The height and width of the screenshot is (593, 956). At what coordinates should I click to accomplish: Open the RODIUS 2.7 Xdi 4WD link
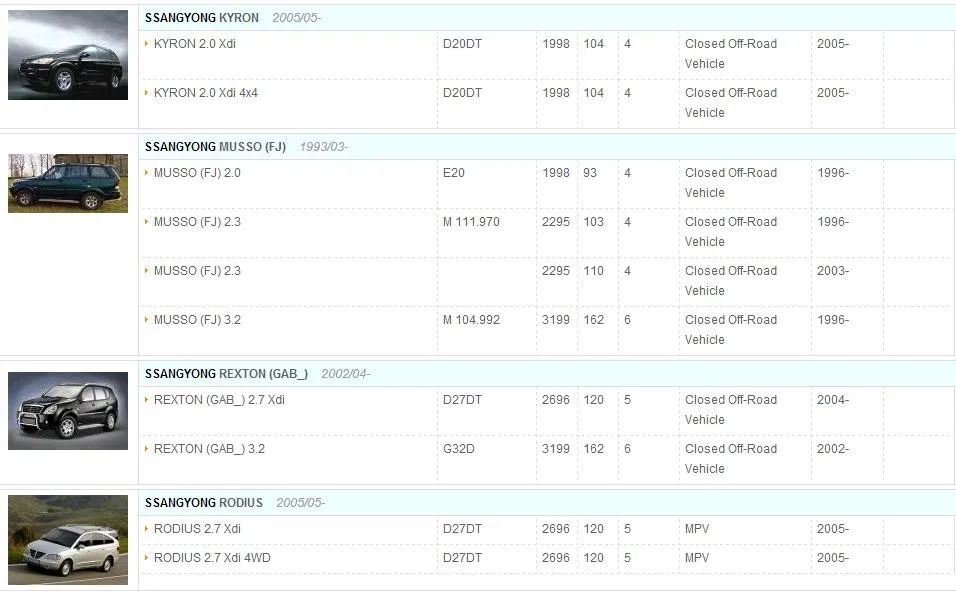click(x=212, y=558)
